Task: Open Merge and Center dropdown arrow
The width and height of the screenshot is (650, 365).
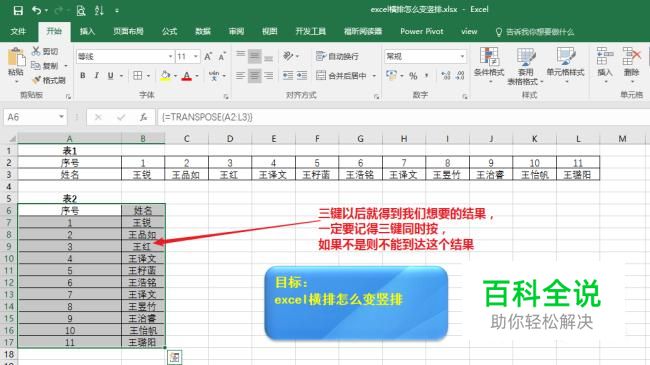Action: tap(374, 76)
